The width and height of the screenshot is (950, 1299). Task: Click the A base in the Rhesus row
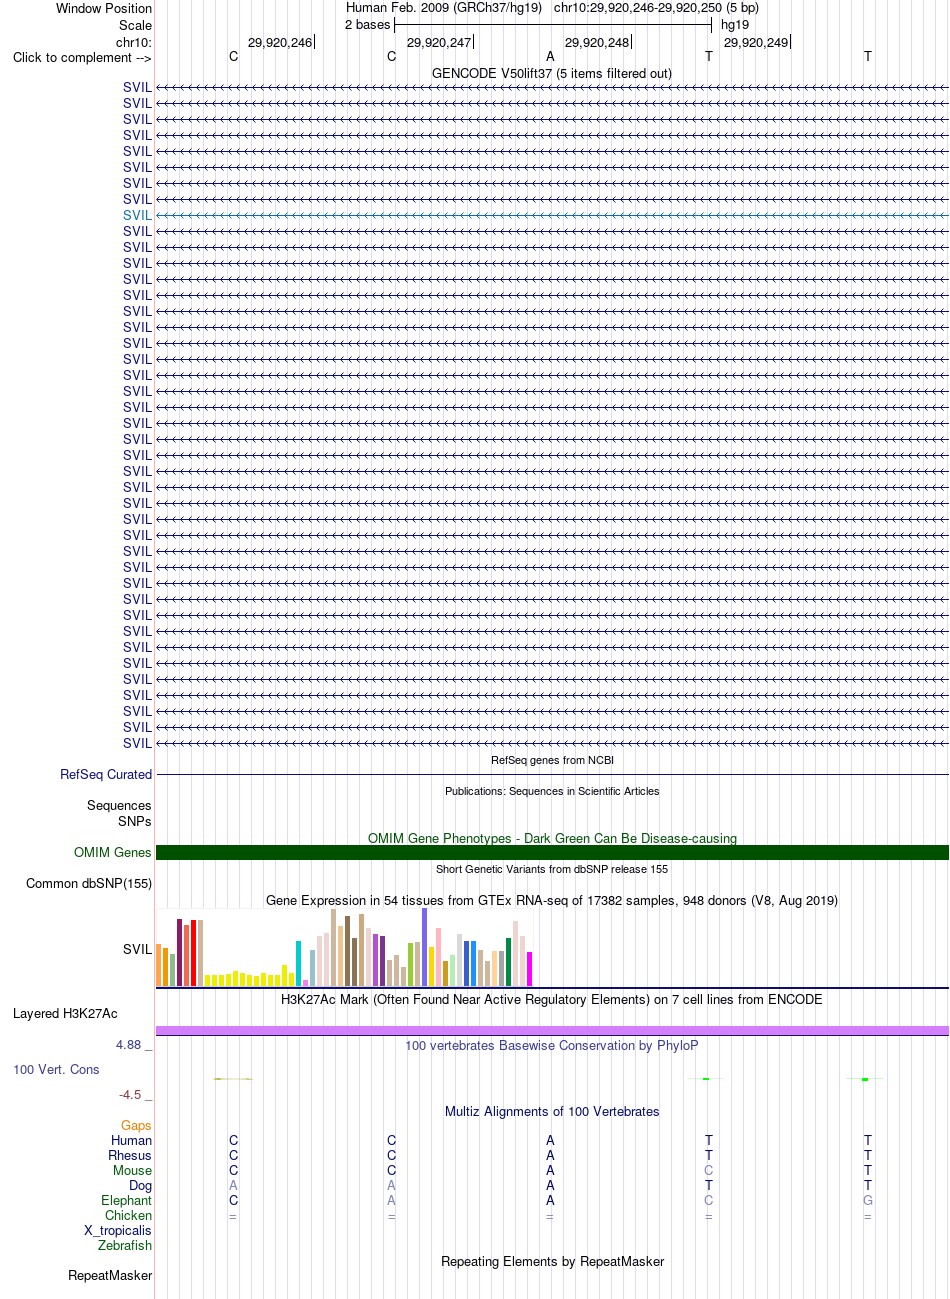[550, 1156]
